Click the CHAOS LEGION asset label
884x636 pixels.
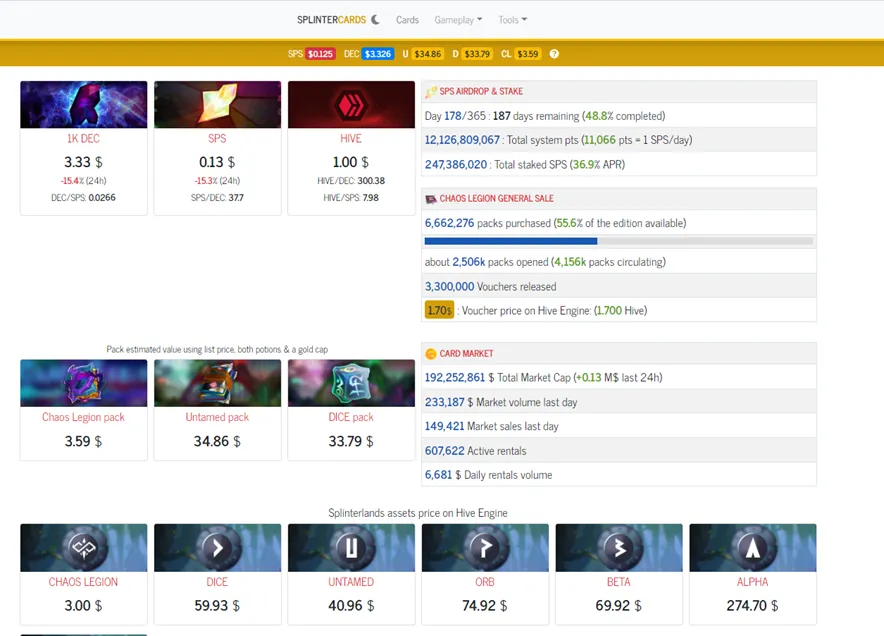pyautogui.click(x=83, y=582)
